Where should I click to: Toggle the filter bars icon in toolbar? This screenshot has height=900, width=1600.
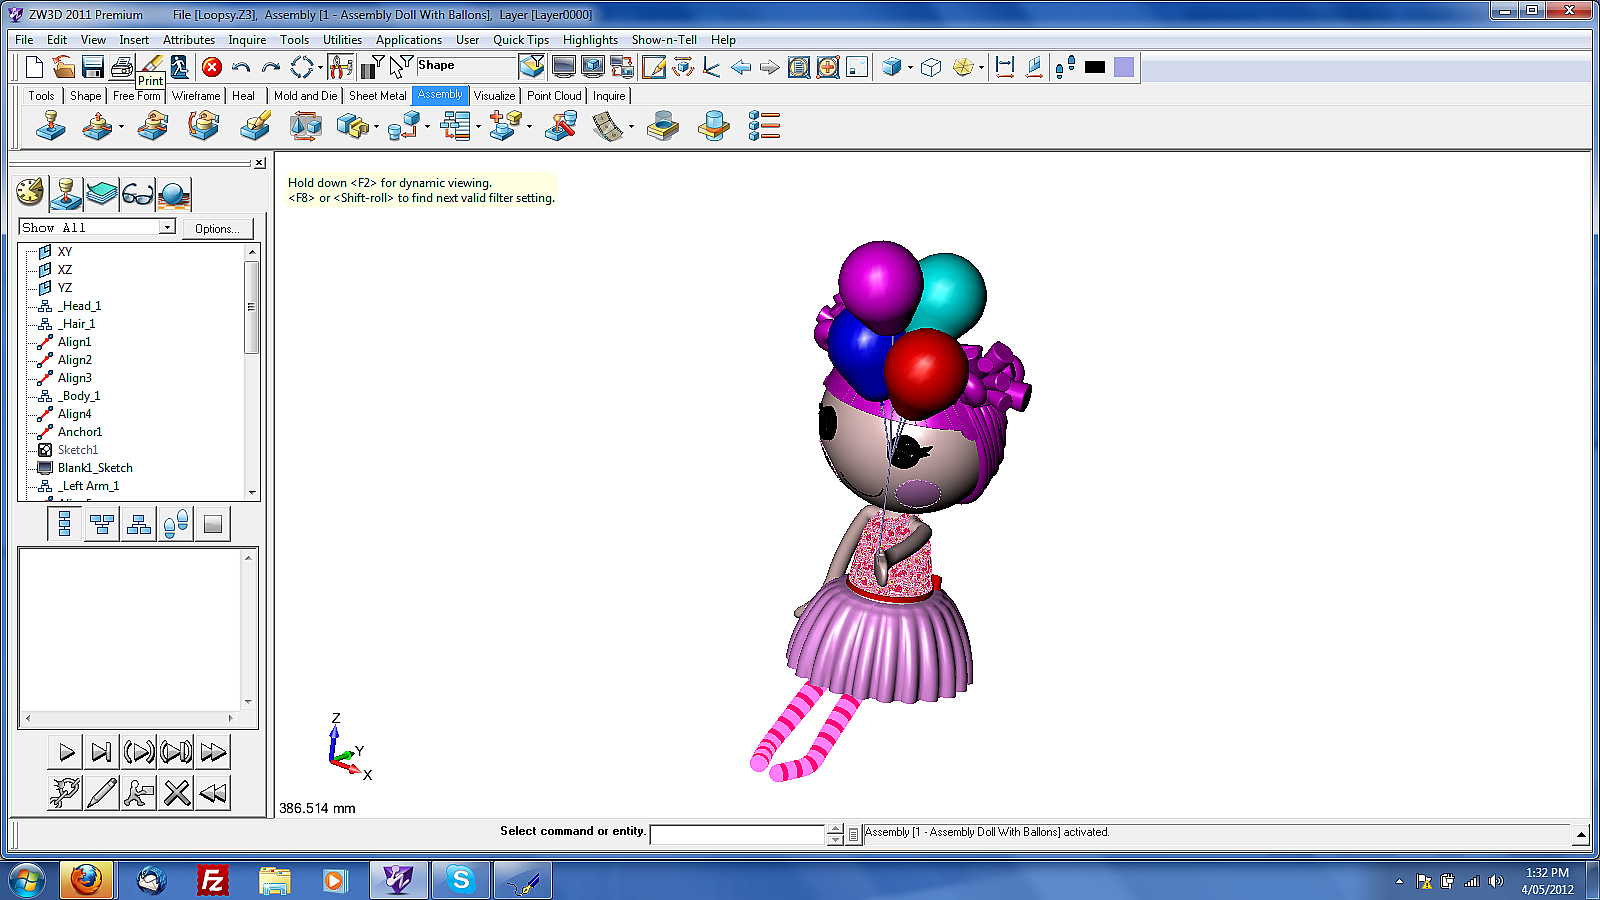pyautogui.click(x=372, y=67)
